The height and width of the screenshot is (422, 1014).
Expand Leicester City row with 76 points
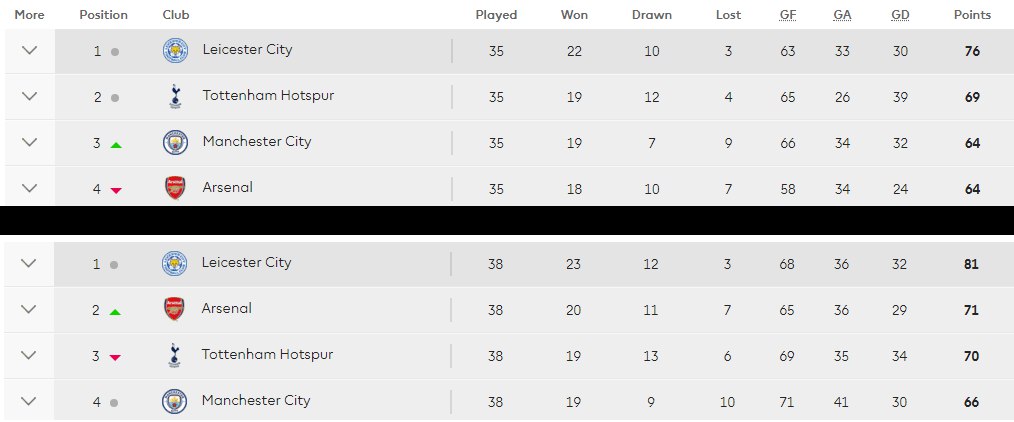30,50
